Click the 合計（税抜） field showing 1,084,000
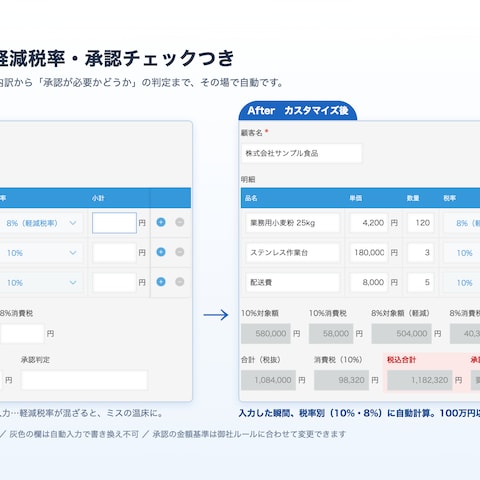The height and width of the screenshot is (480, 480). pos(268,380)
